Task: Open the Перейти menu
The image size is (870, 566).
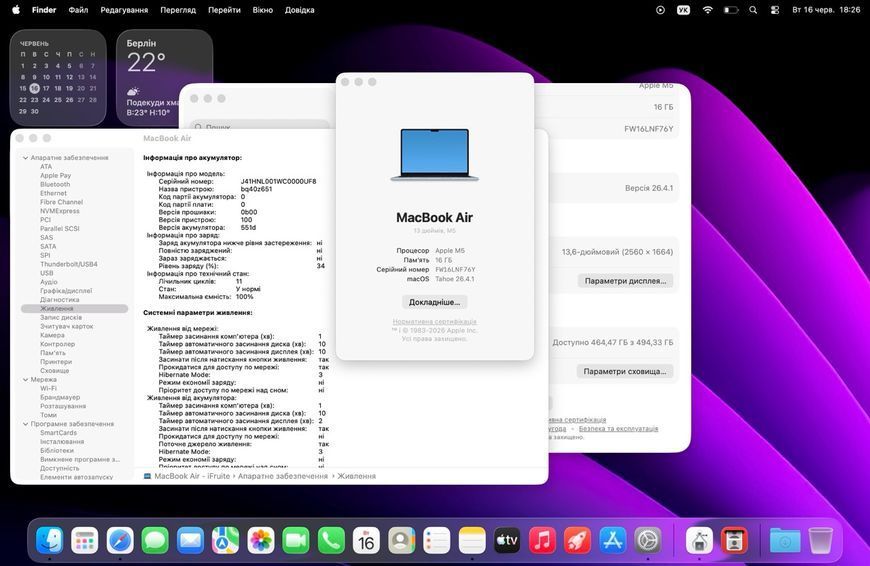Action: click(x=224, y=10)
